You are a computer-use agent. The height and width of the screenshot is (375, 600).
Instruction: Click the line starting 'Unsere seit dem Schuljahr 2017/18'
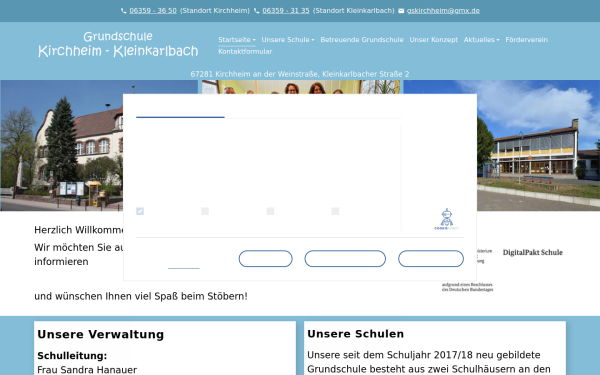(424, 355)
